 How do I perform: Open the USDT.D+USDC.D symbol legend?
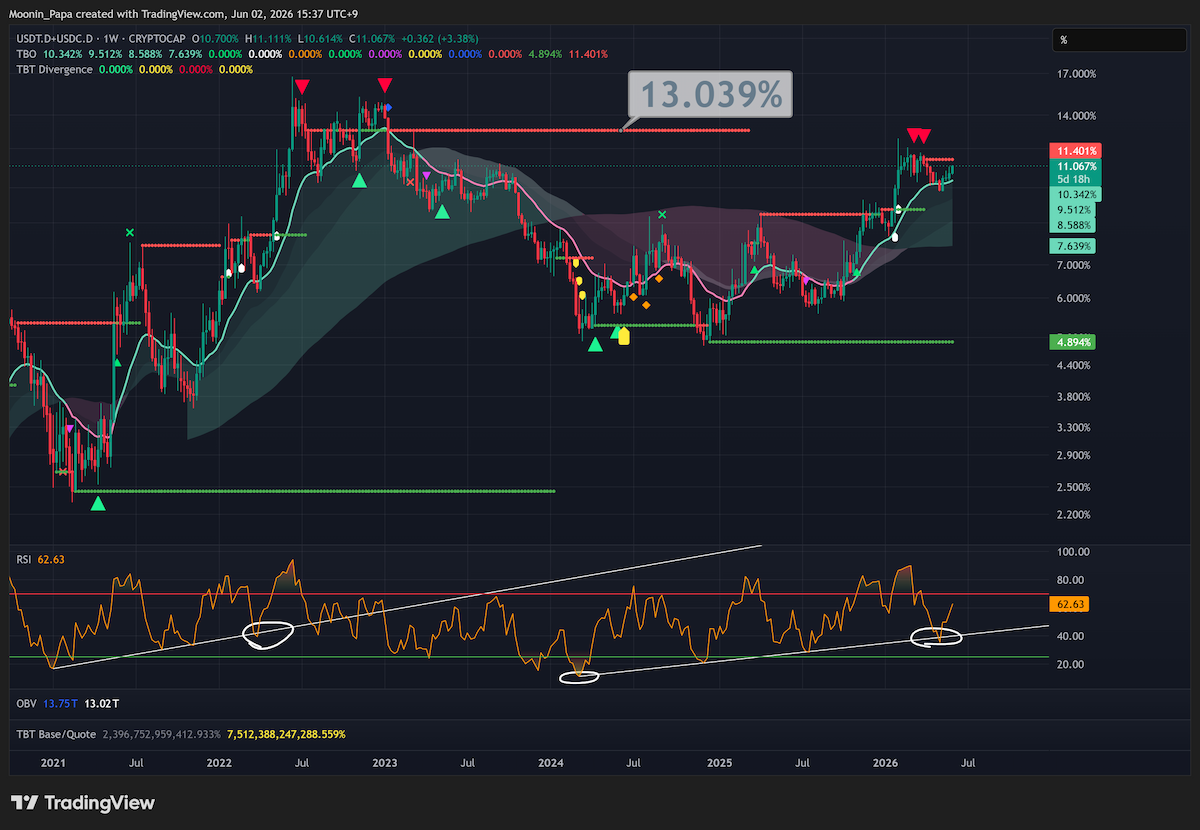(56, 38)
